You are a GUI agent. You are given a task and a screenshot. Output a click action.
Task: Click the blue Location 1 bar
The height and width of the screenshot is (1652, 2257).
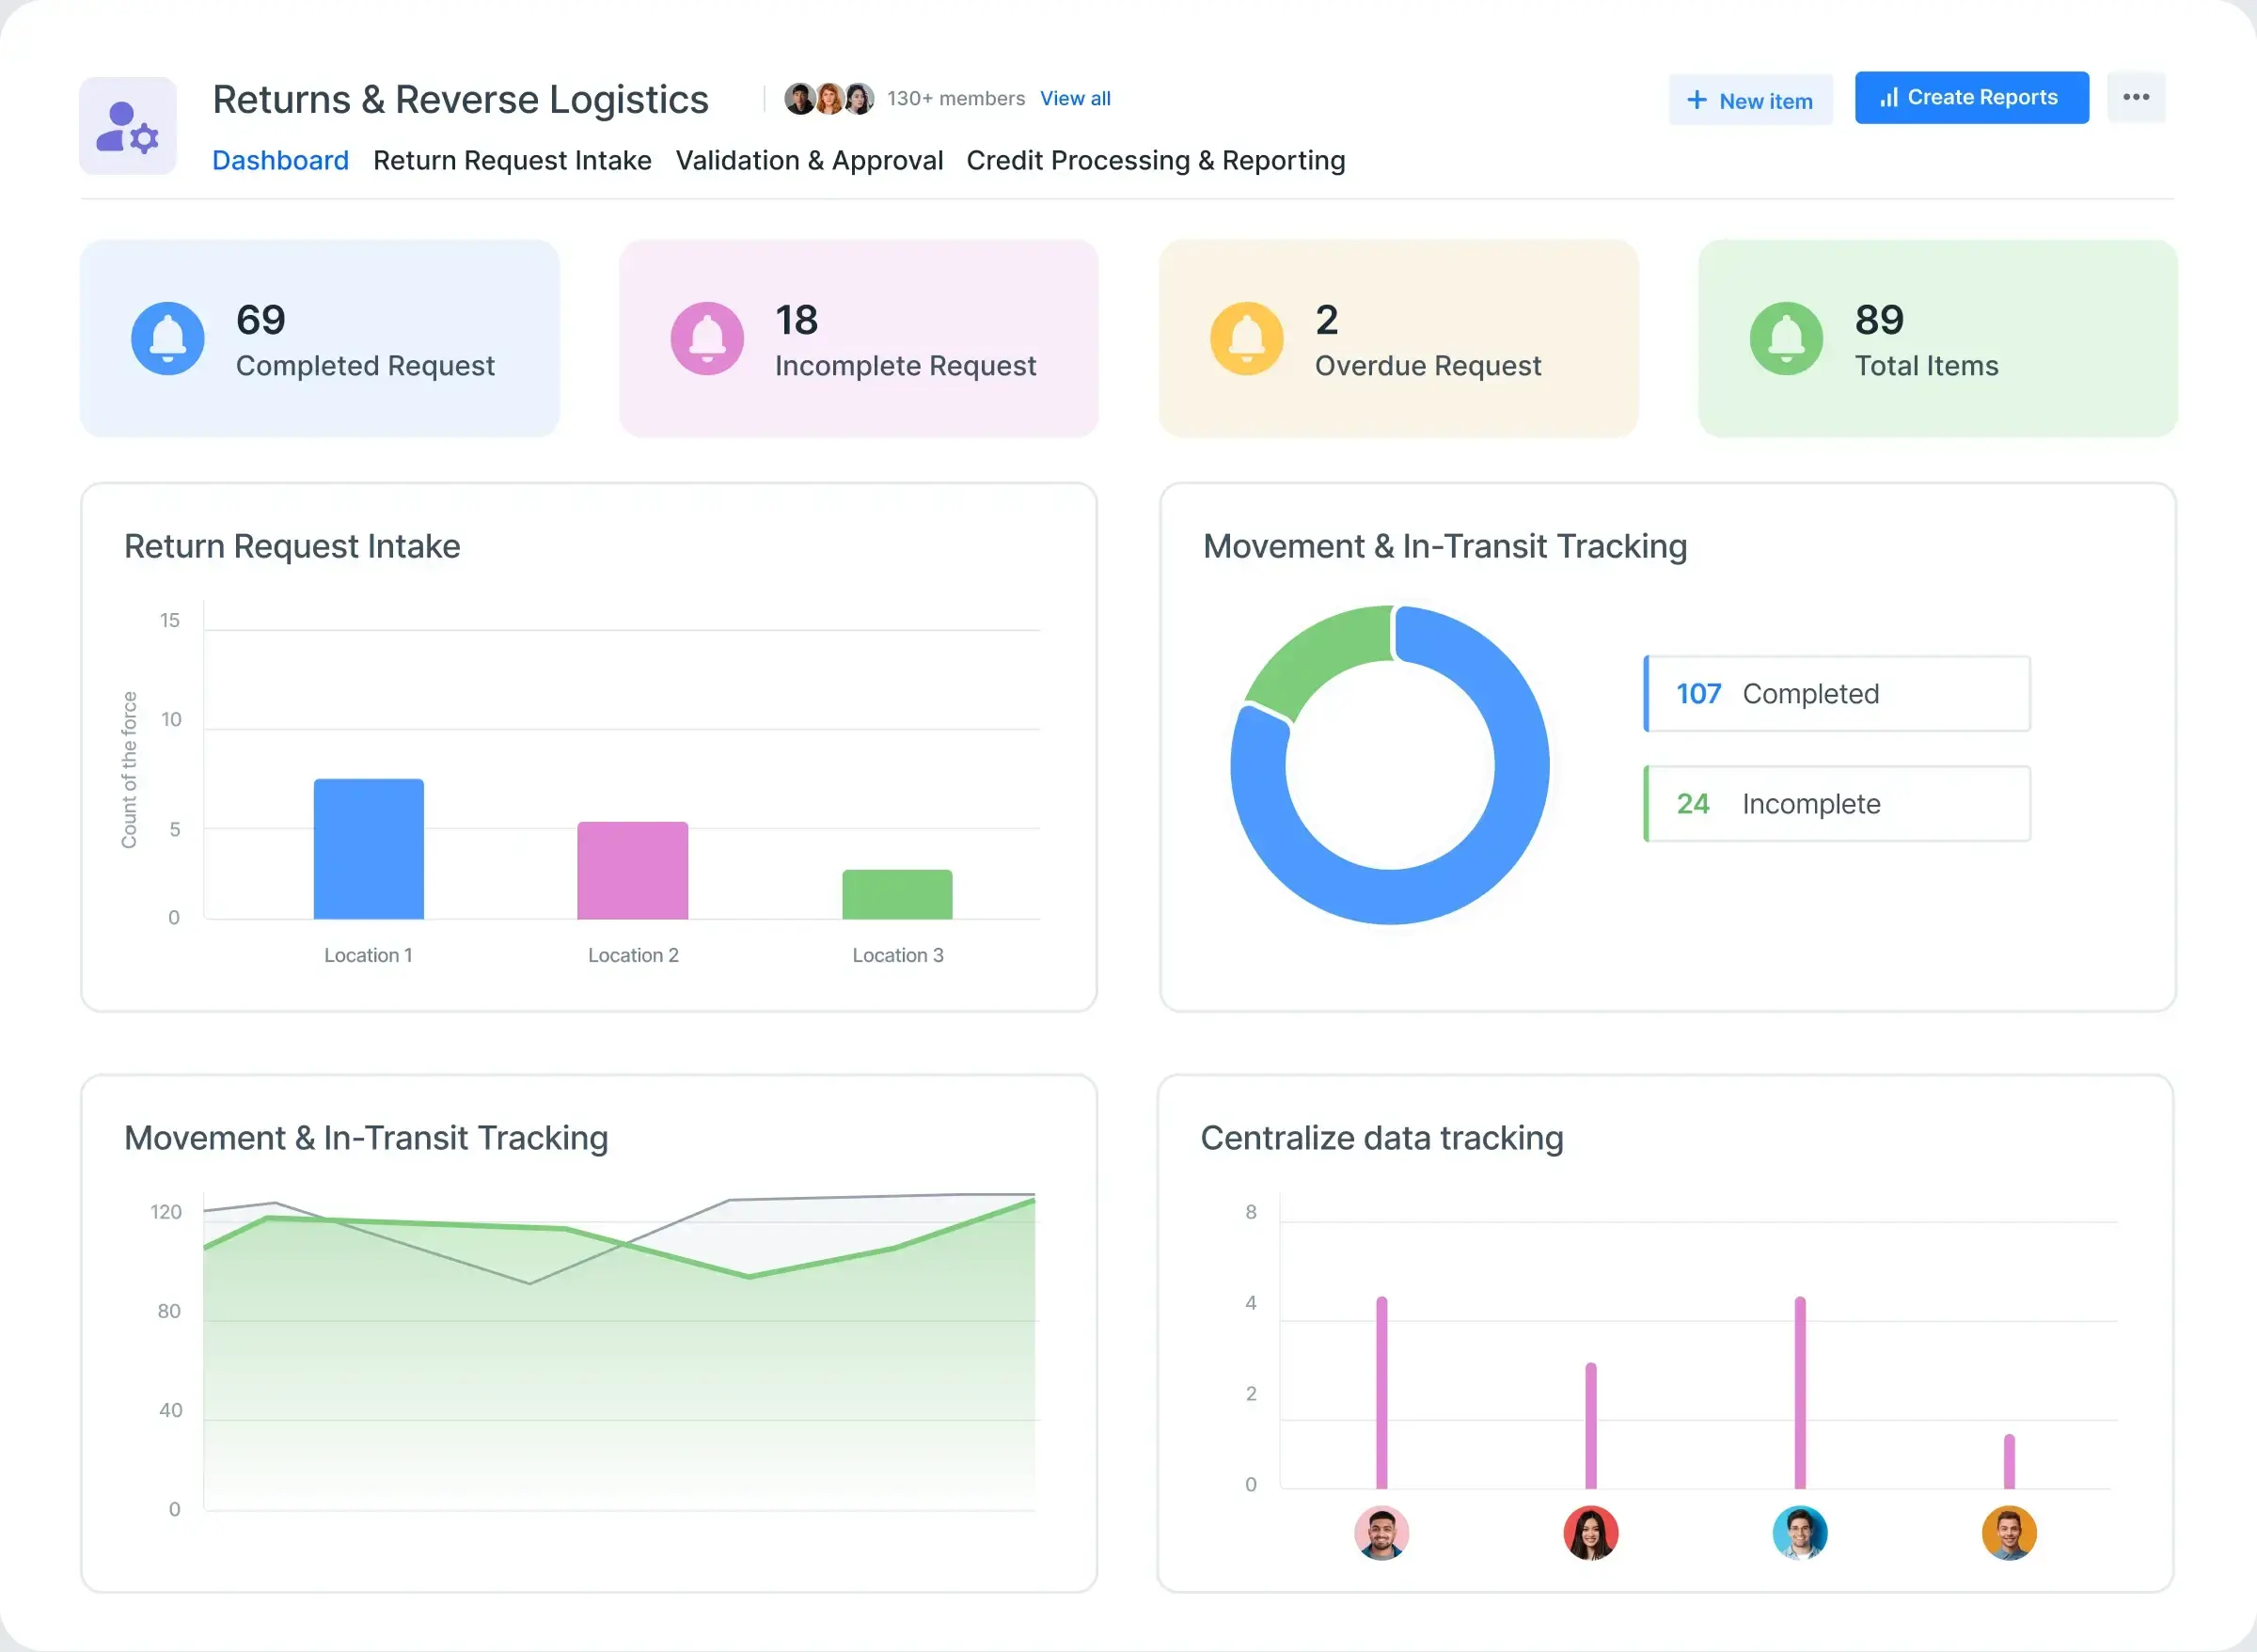(x=368, y=848)
